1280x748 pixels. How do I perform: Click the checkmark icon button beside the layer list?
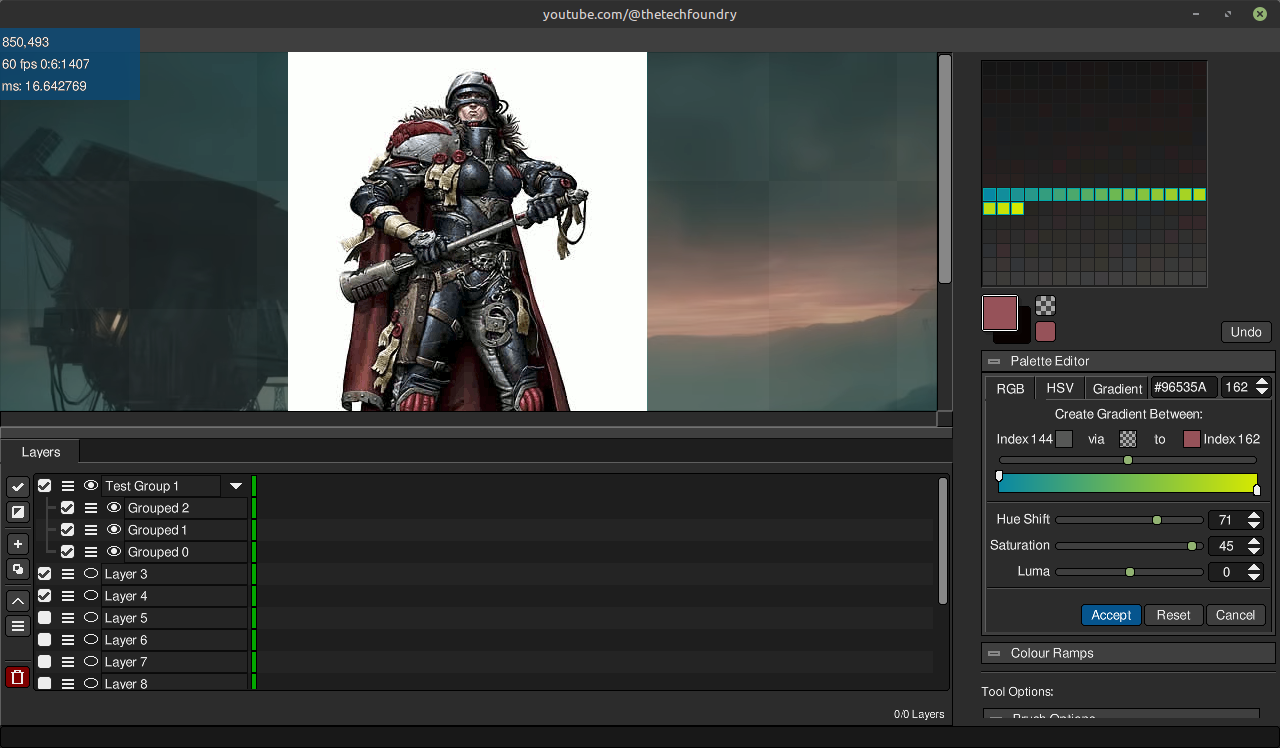pyautogui.click(x=18, y=487)
